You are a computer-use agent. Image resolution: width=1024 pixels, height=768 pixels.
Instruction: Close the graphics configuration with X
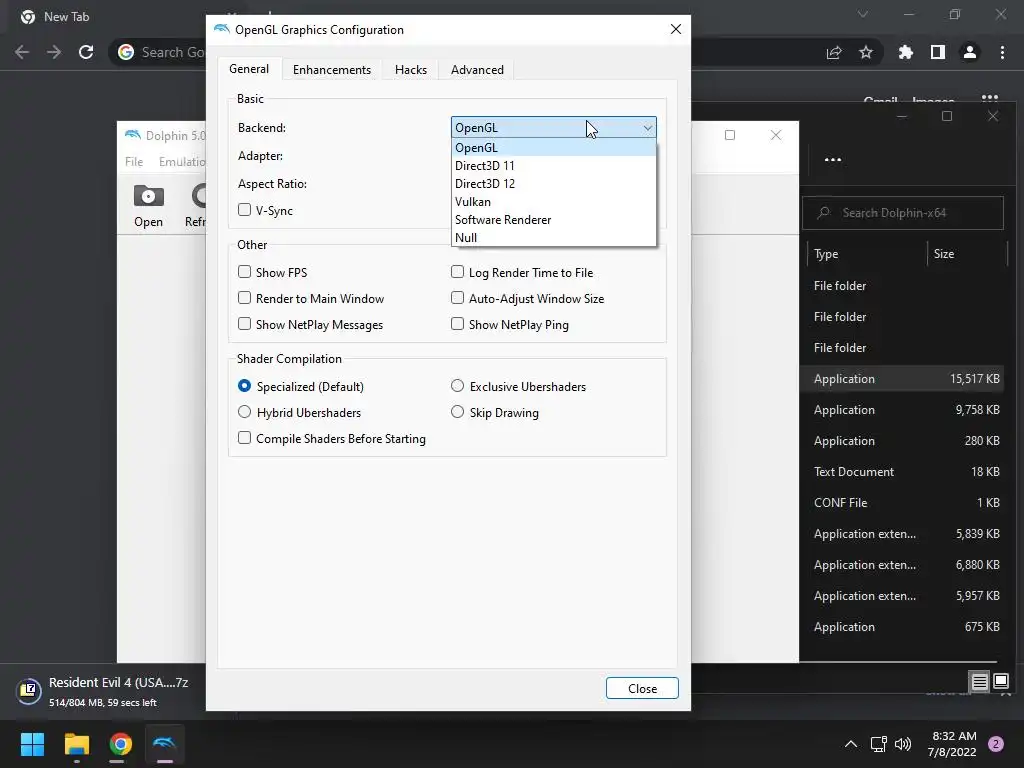point(676,29)
